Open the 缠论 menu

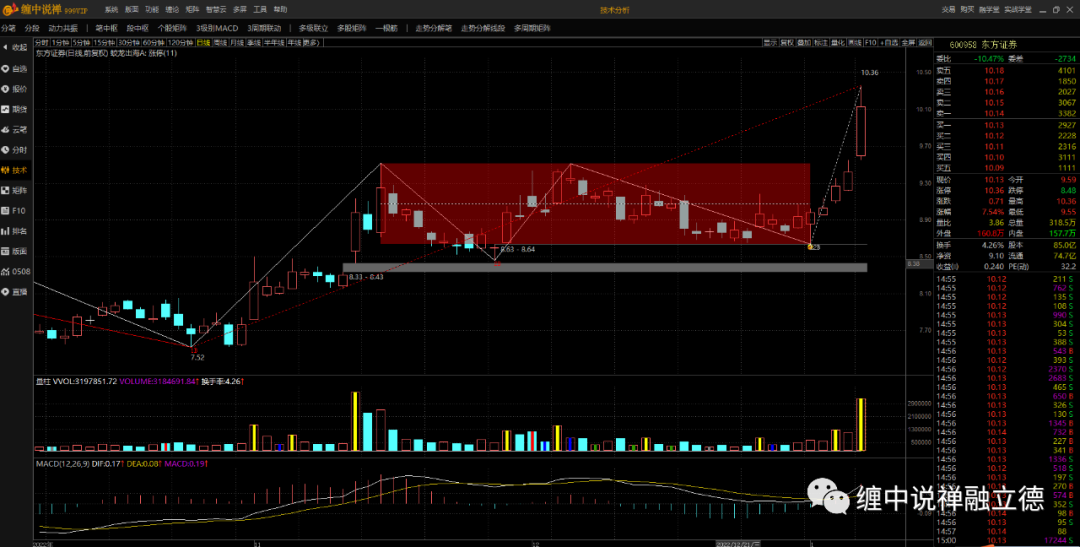(172, 10)
